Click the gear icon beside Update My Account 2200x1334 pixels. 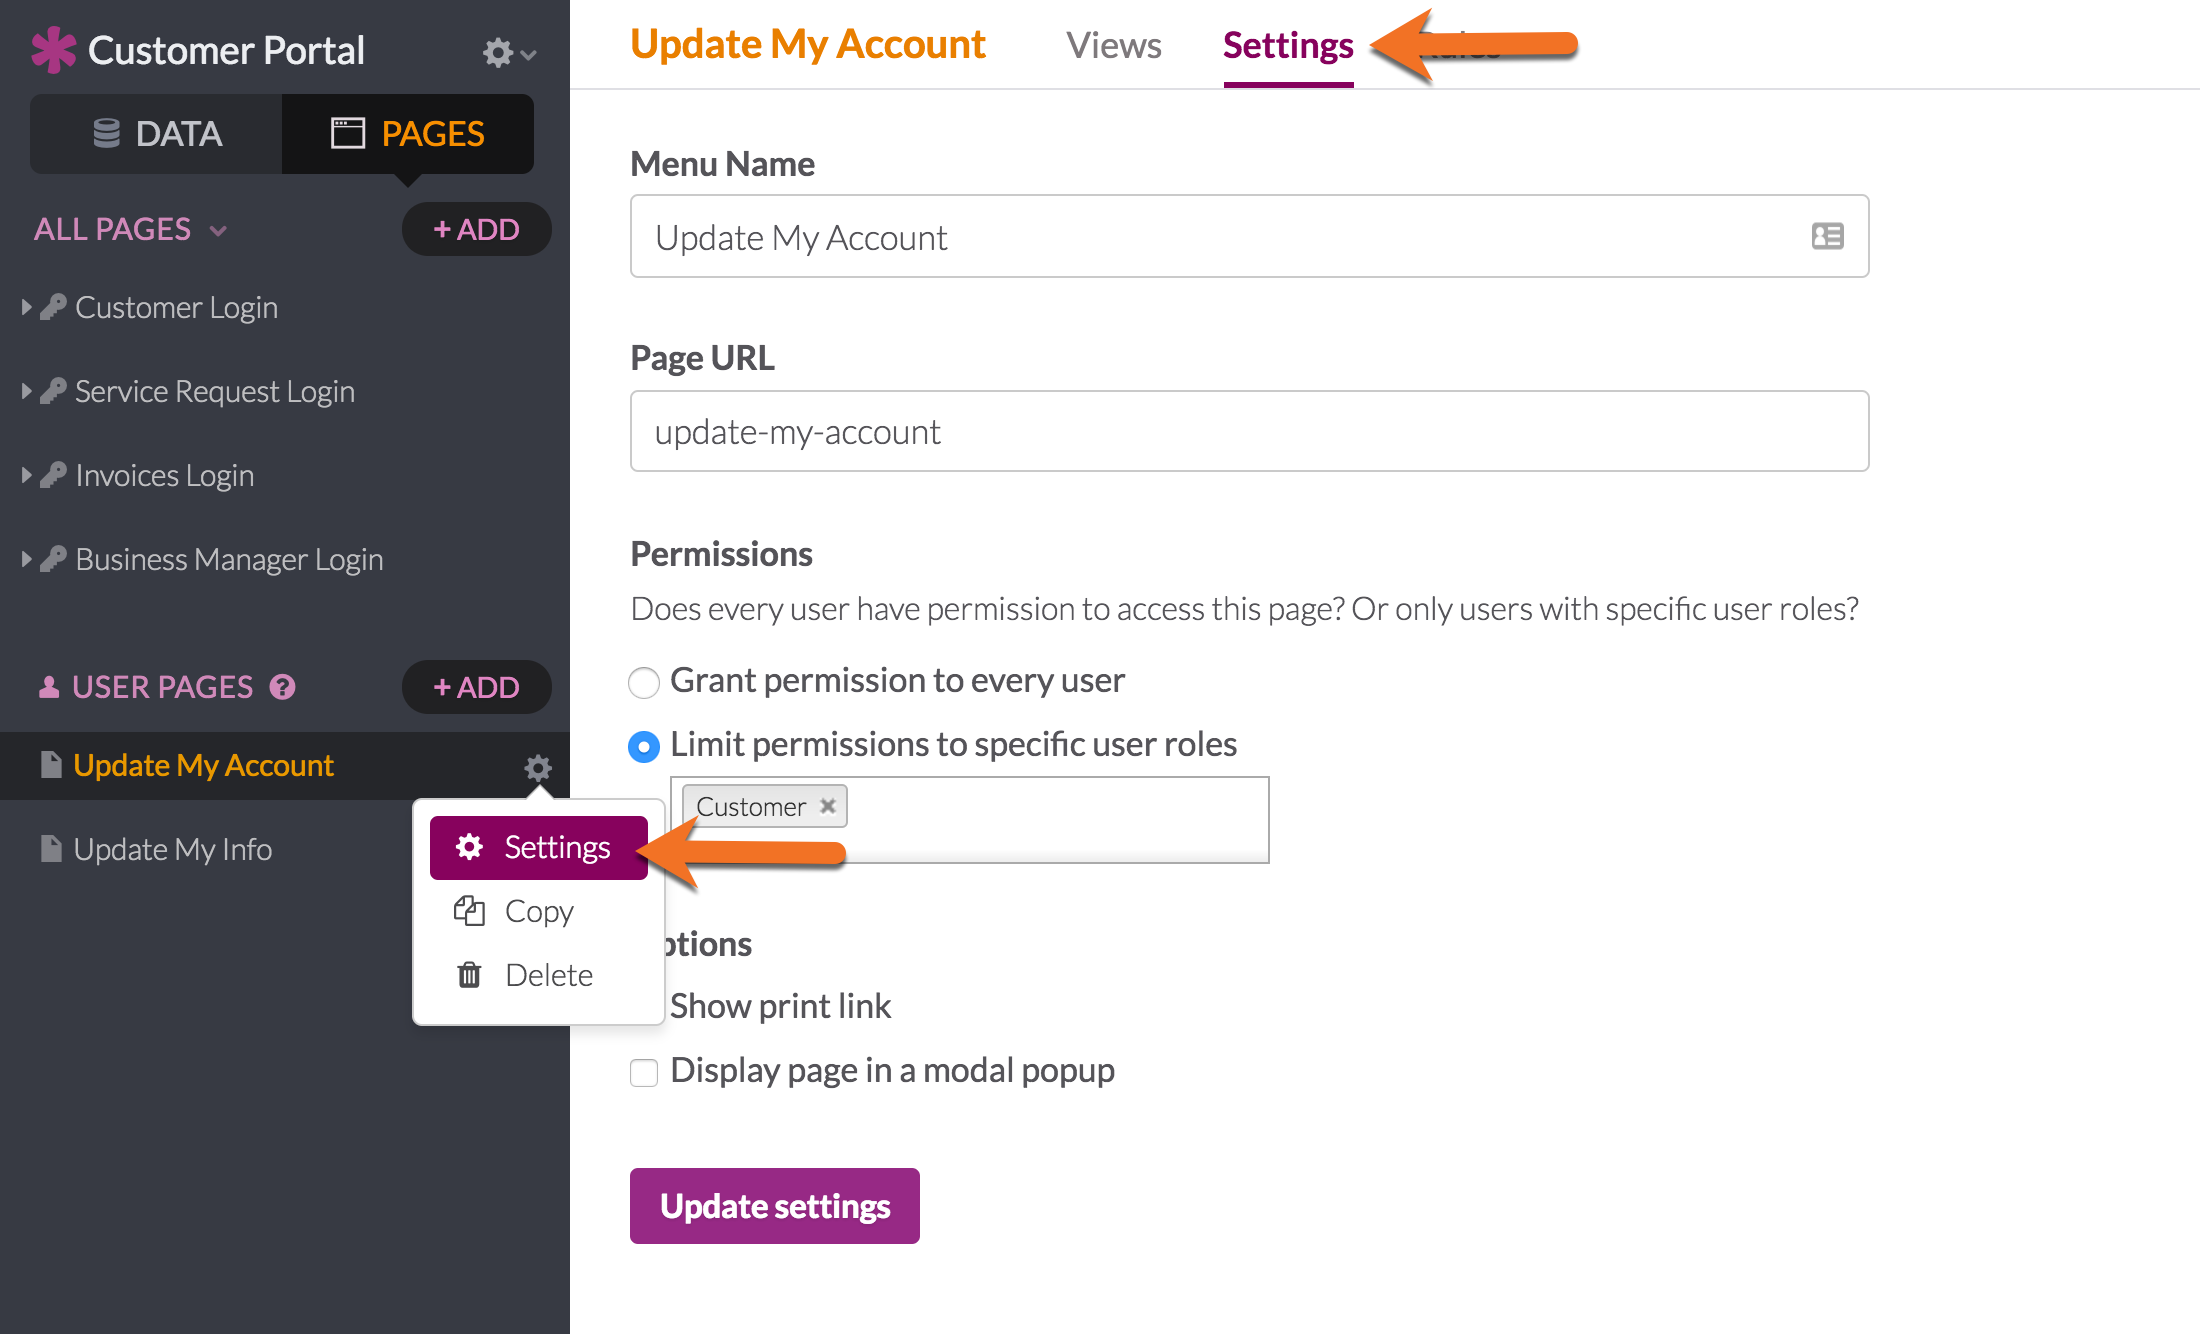tap(538, 767)
